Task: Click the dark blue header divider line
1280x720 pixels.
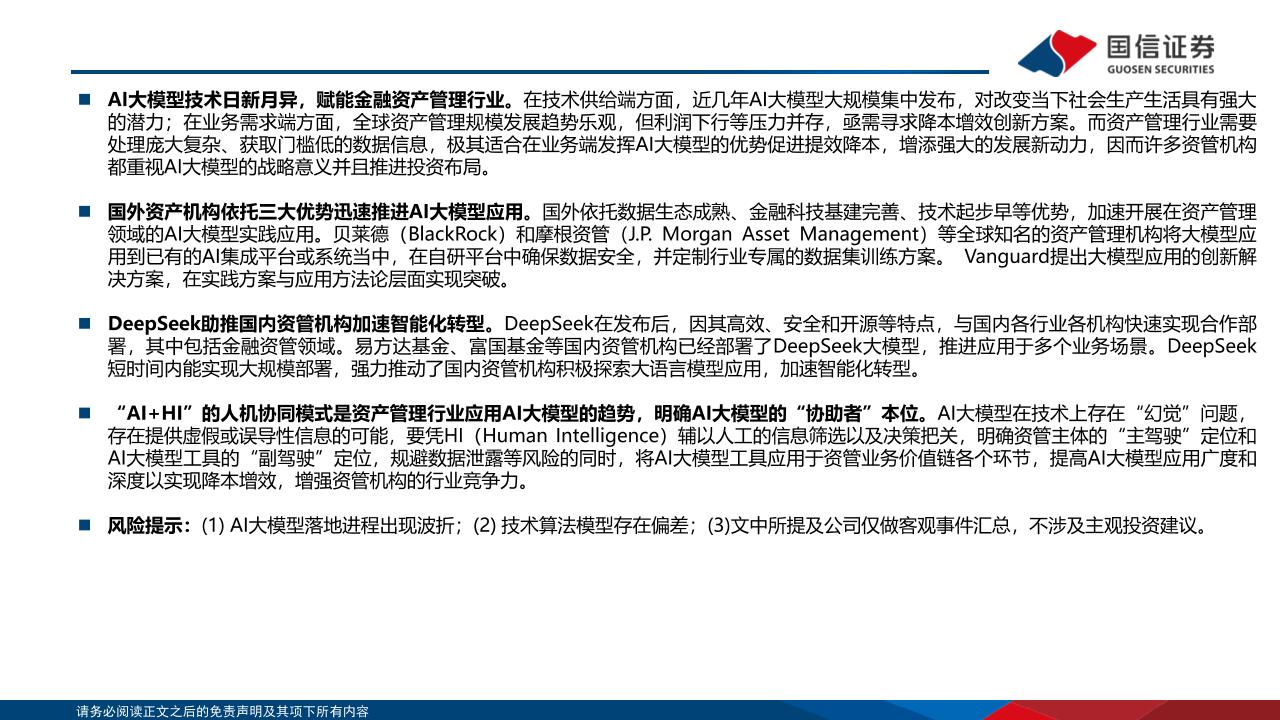Action: [x=530, y=72]
